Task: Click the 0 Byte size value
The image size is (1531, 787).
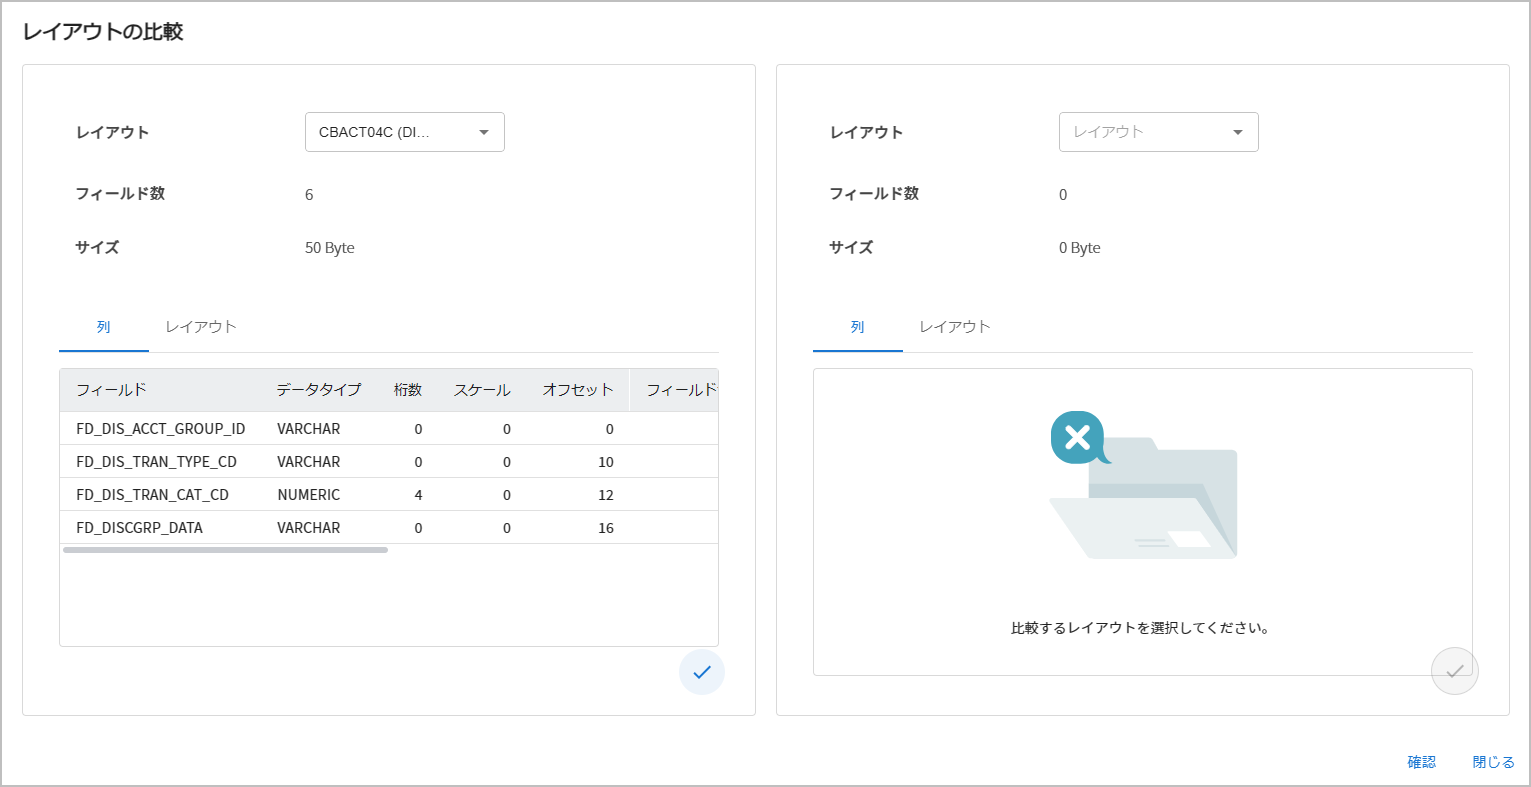Action: click(x=1080, y=248)
